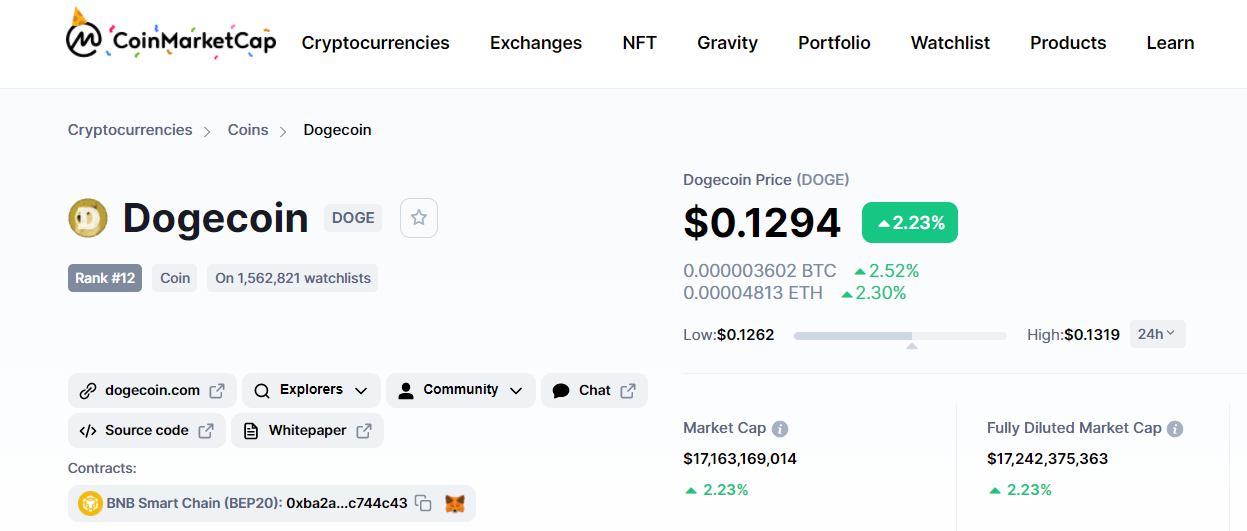1247x531 pixels.
Task: Click external-link arrow next to dogecoin.com
Action: click(x=216, y=391)
